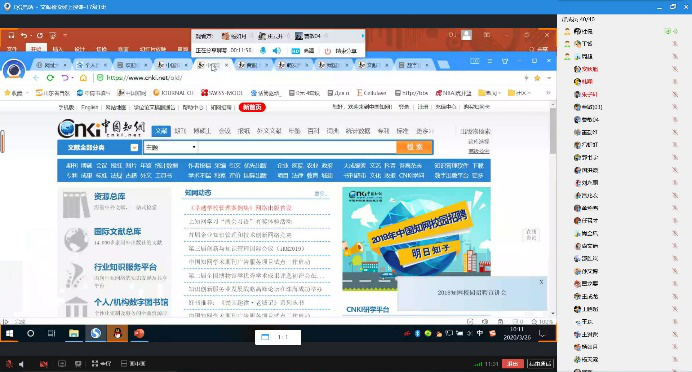Click the Sogou browser taskbar icon

coord(96,334)
